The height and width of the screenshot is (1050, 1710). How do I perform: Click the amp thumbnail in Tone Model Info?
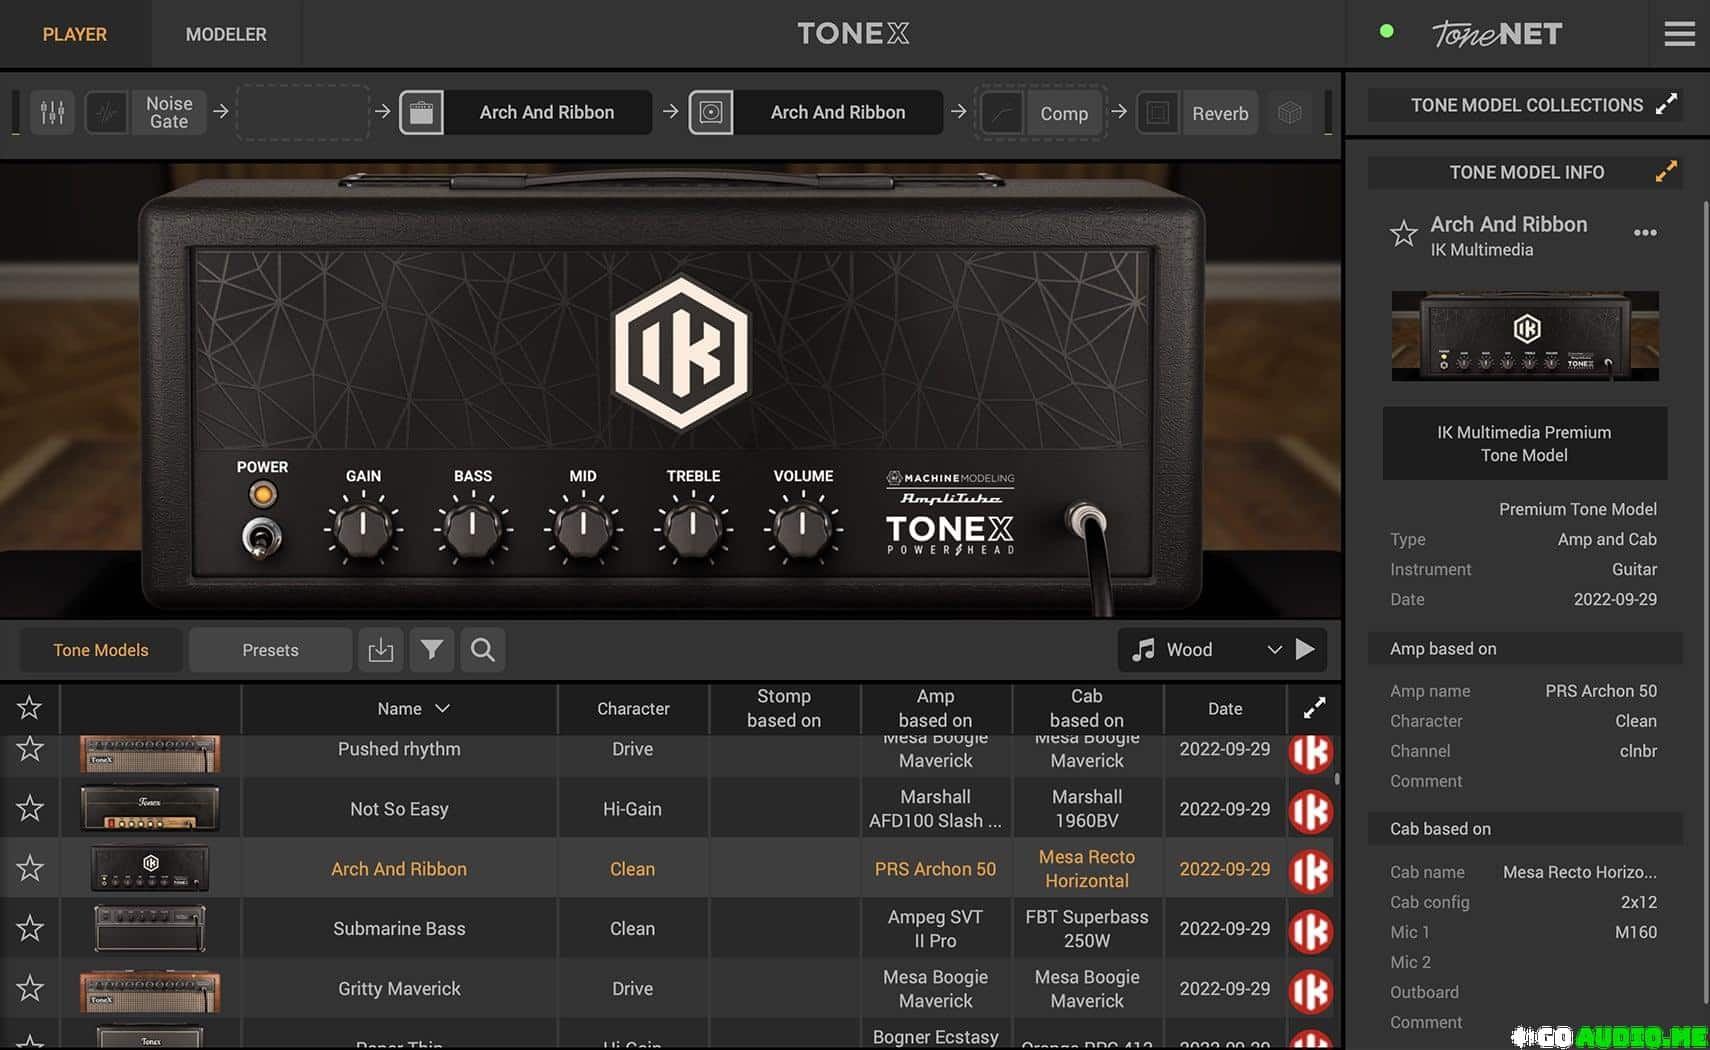[1525, 336]
